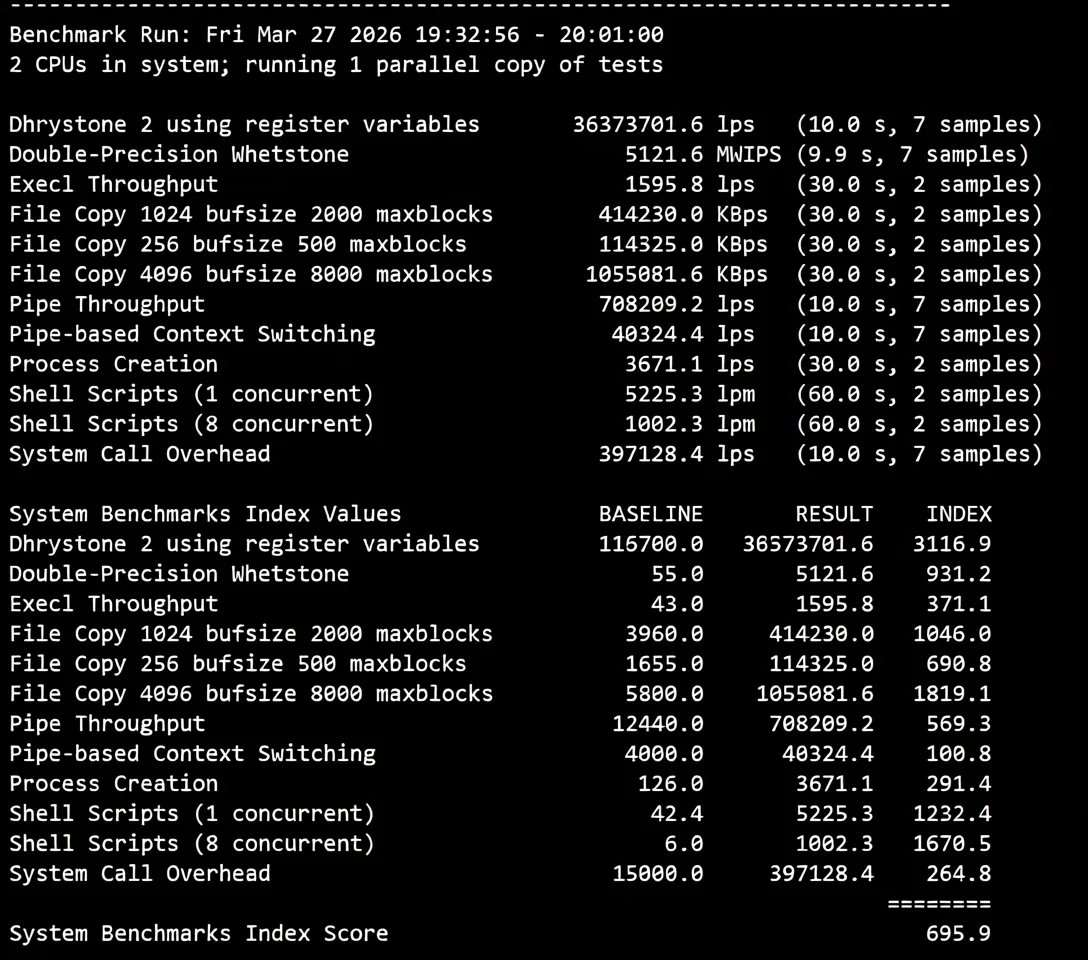Click the BASELINE column header

coord(651,515)
